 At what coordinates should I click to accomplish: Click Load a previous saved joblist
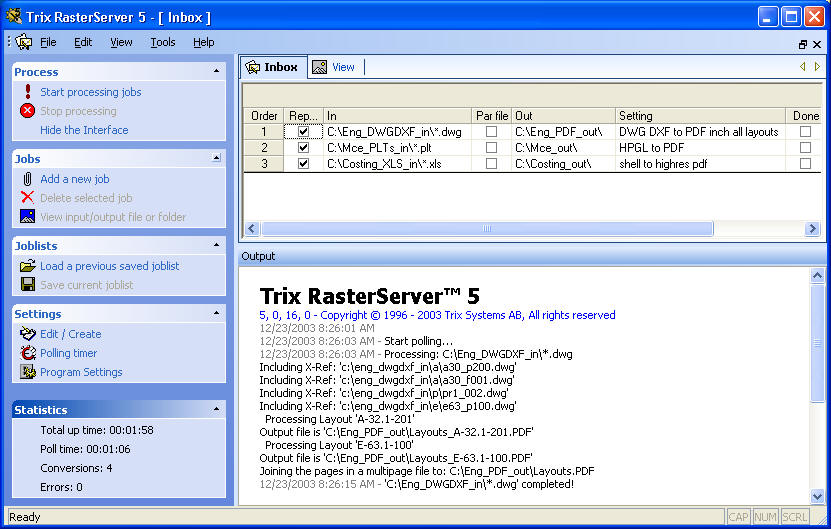click(x=110, y=266)
